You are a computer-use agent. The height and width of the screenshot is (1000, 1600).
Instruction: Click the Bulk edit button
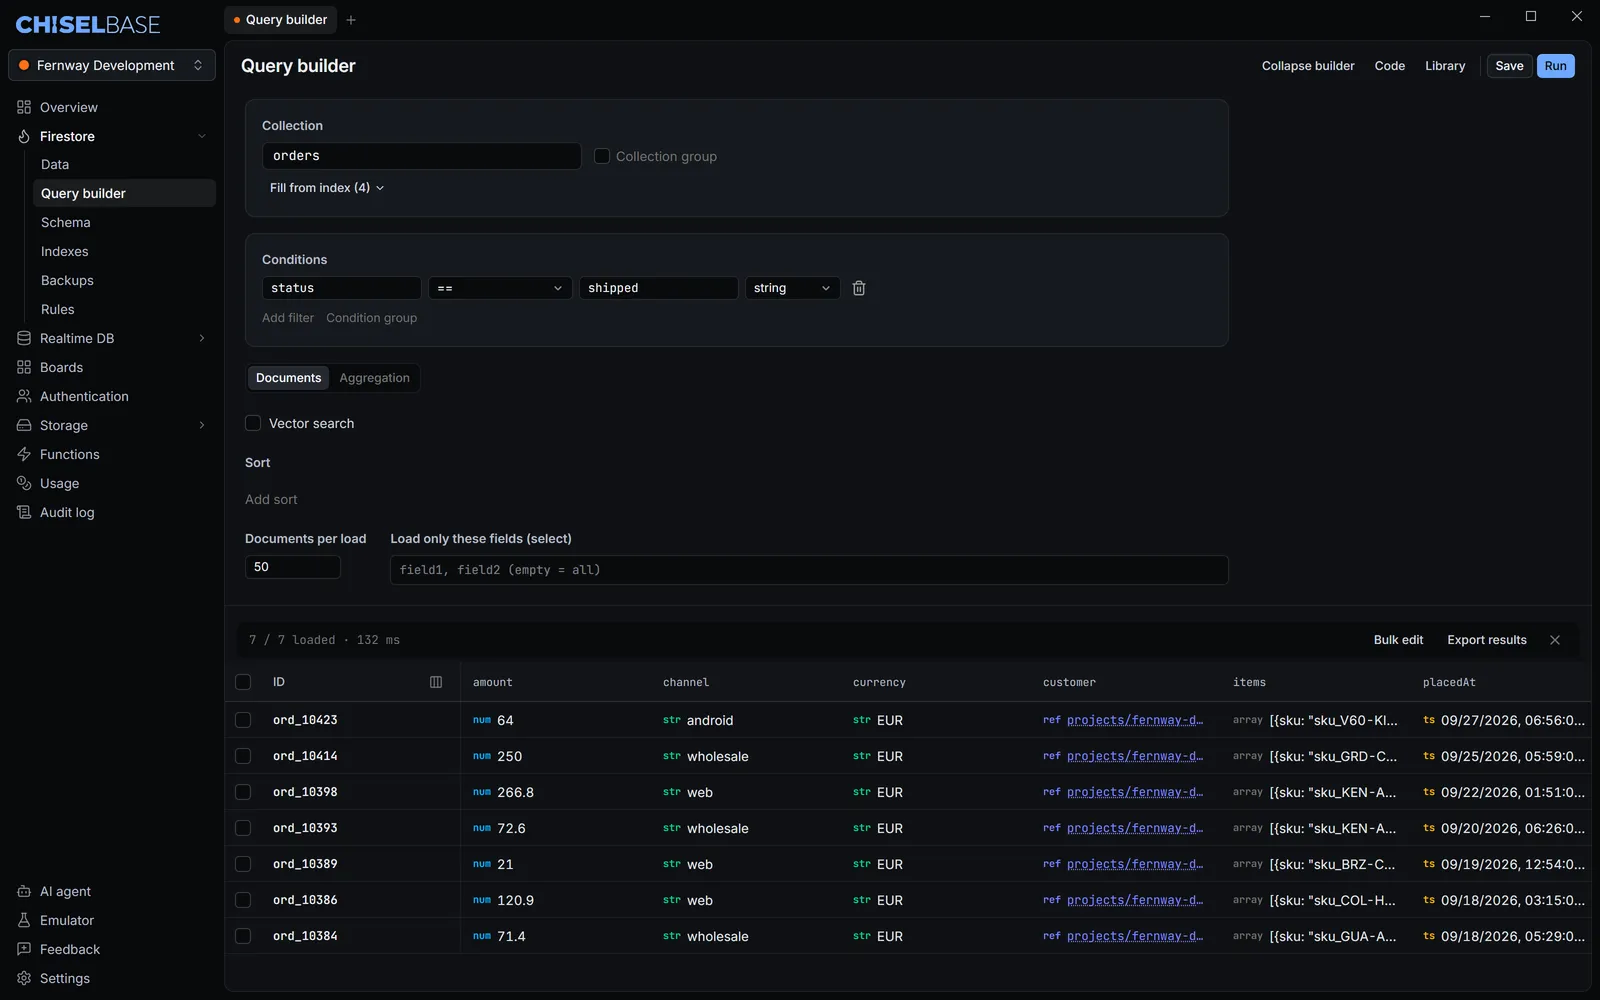1398,640
